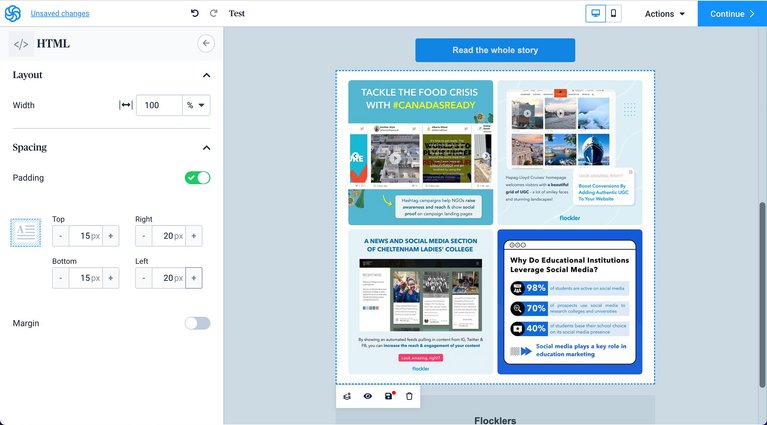
Task: Increase Top padding
Action: tap(111, 236)
